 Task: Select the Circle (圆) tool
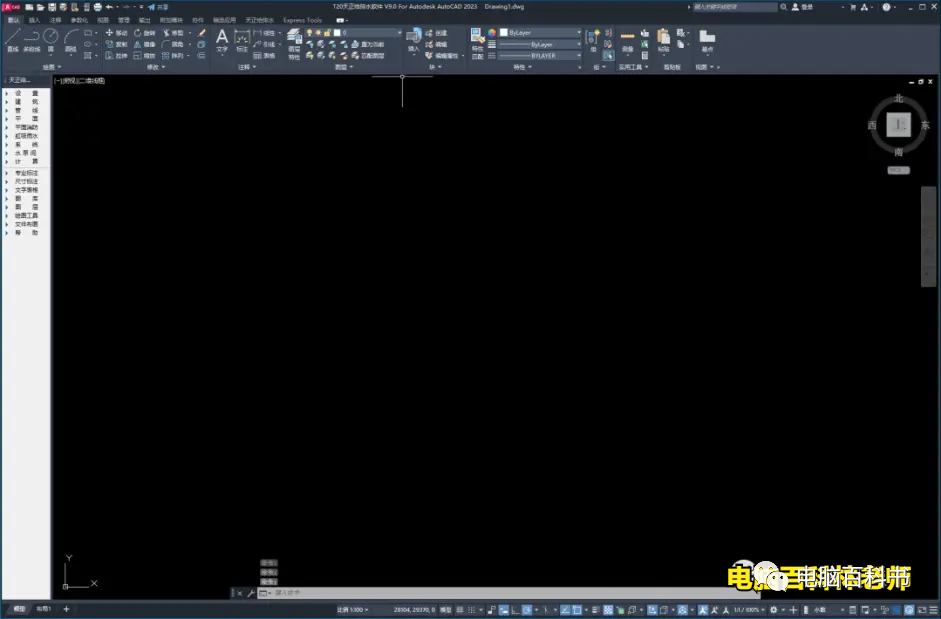pos(51,40)
